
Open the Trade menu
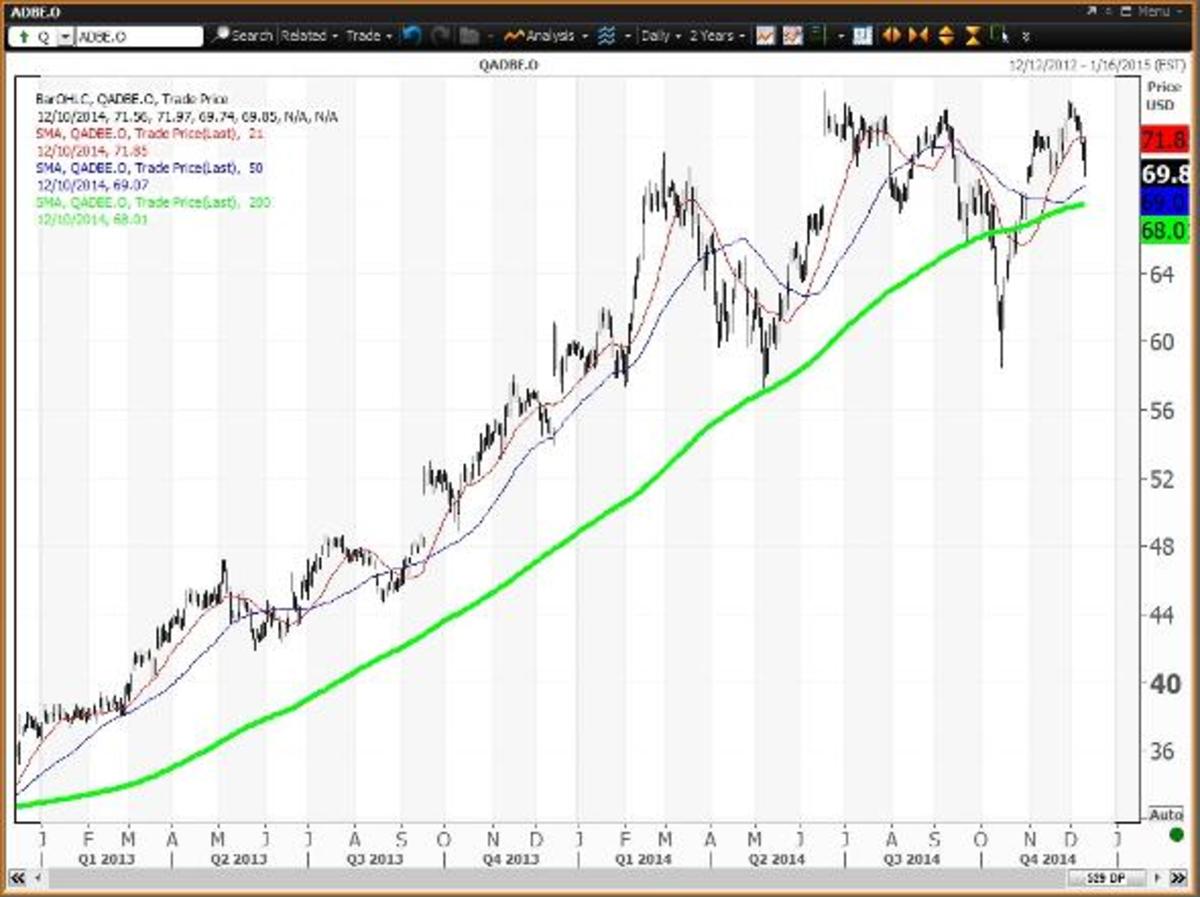click(363, 36)
